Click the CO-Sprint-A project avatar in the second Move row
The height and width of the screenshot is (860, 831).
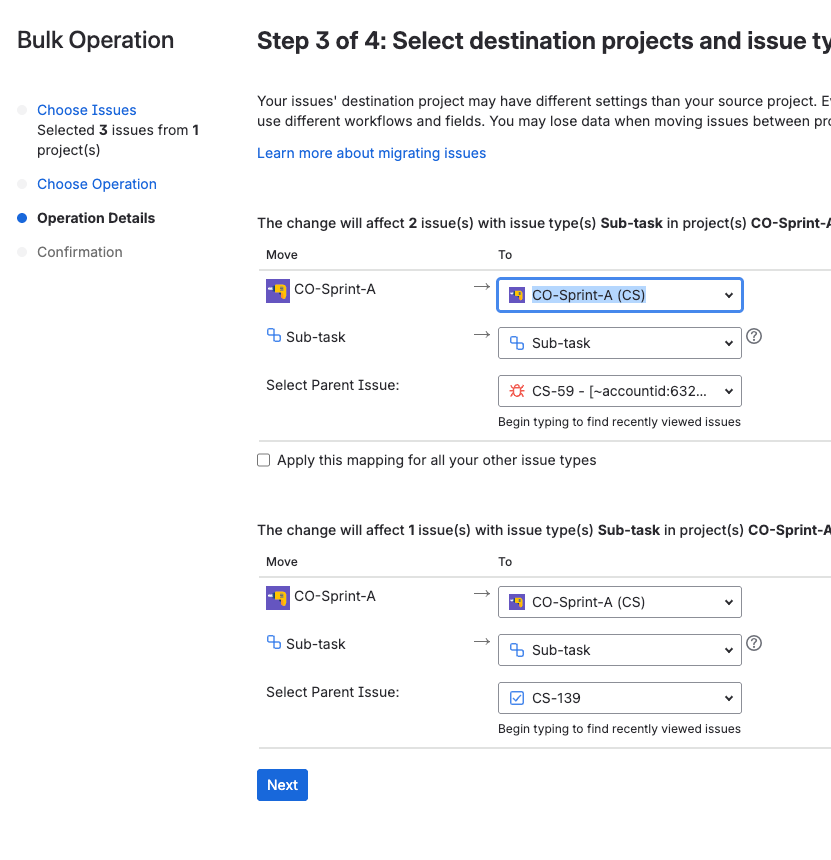tap(277, 597)
